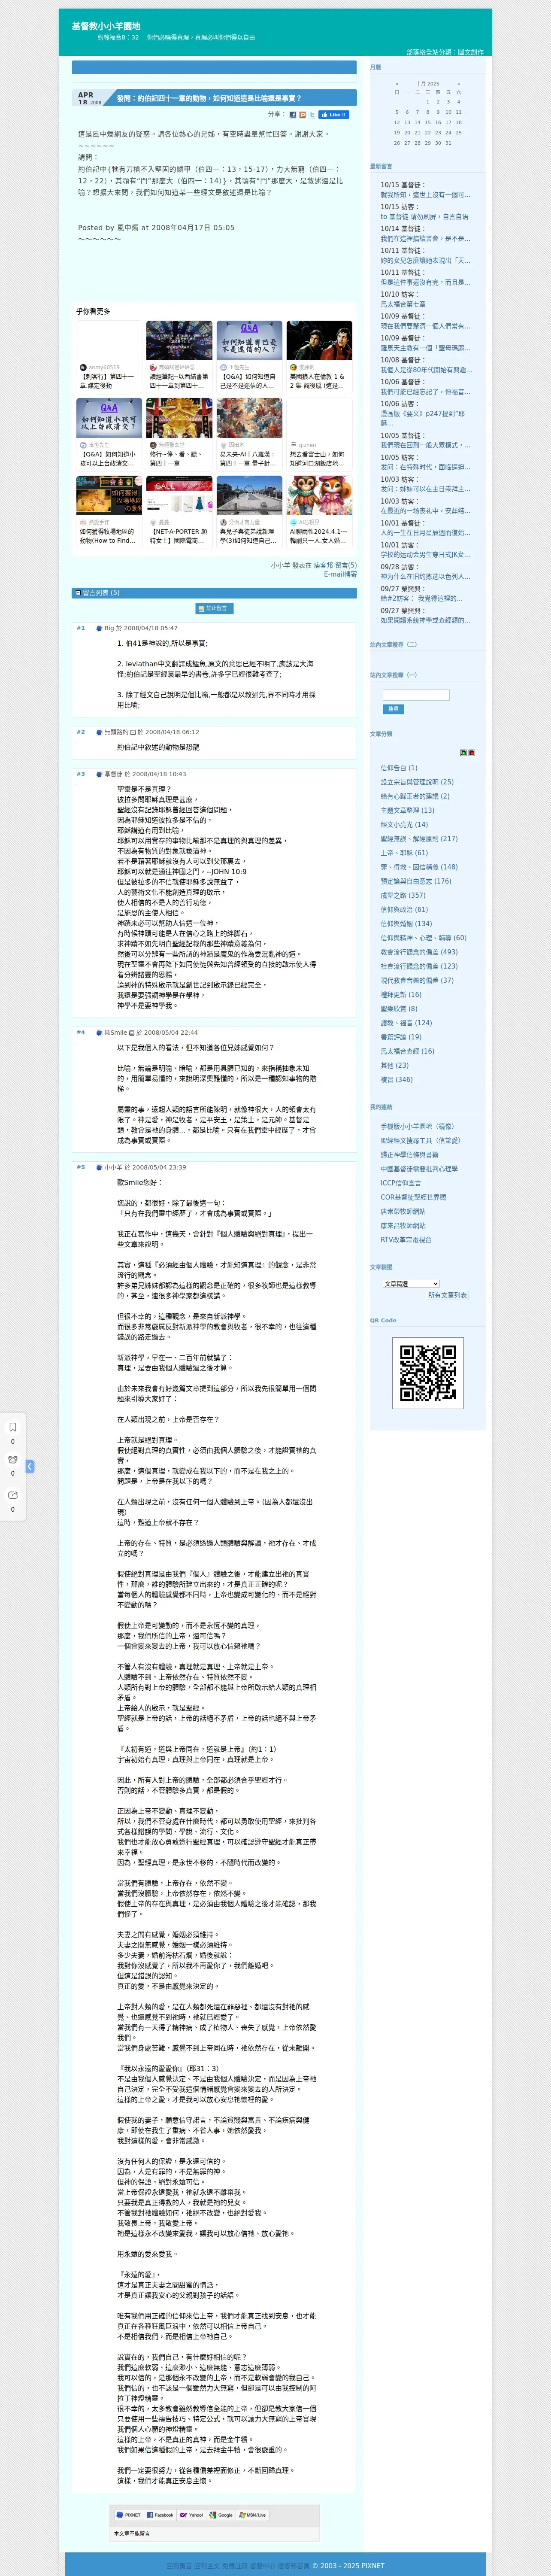551x2576 pixels.
Task: Open the 文章精選 dropdown
Action: click(411, 1284)
